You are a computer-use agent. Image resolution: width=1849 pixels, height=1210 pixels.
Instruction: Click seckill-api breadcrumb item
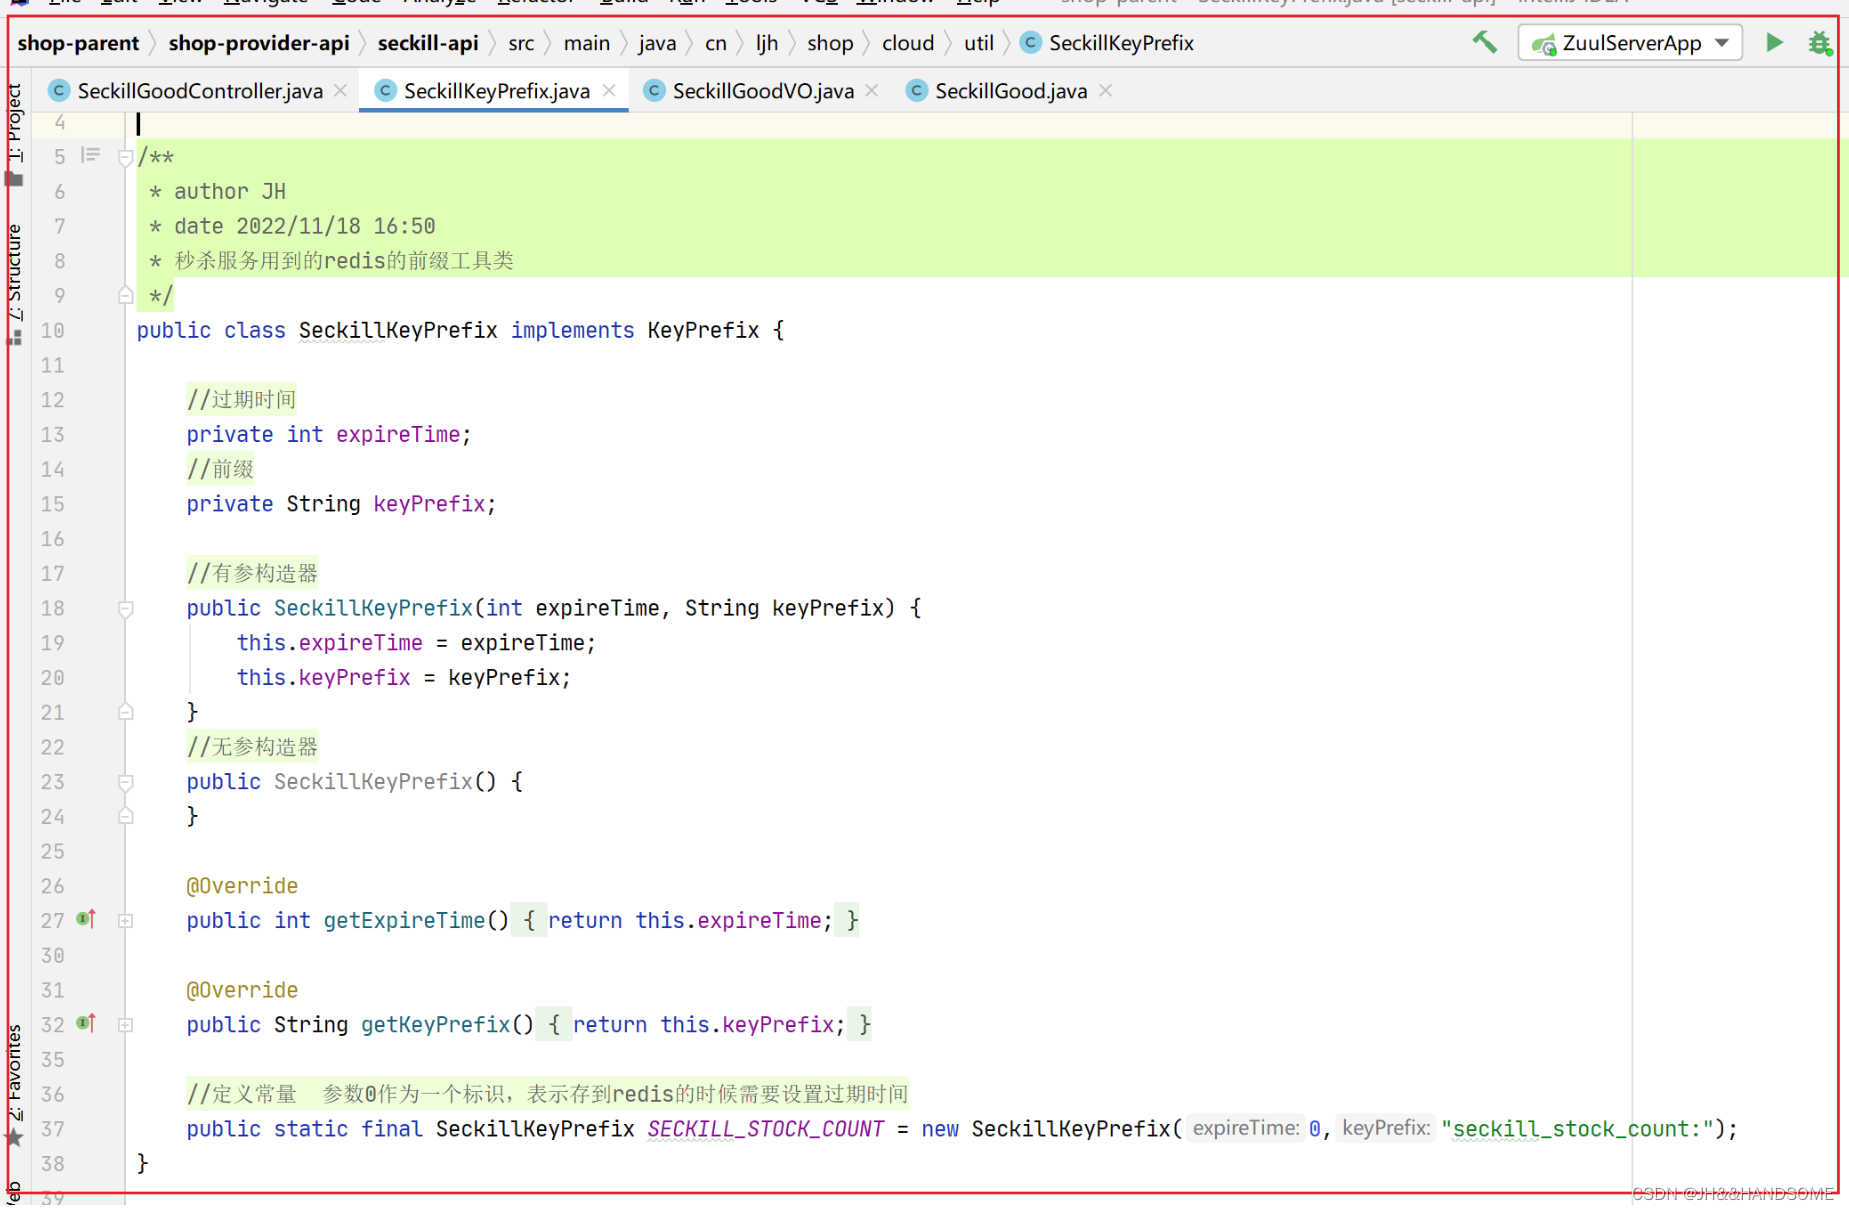click(428, 43)
